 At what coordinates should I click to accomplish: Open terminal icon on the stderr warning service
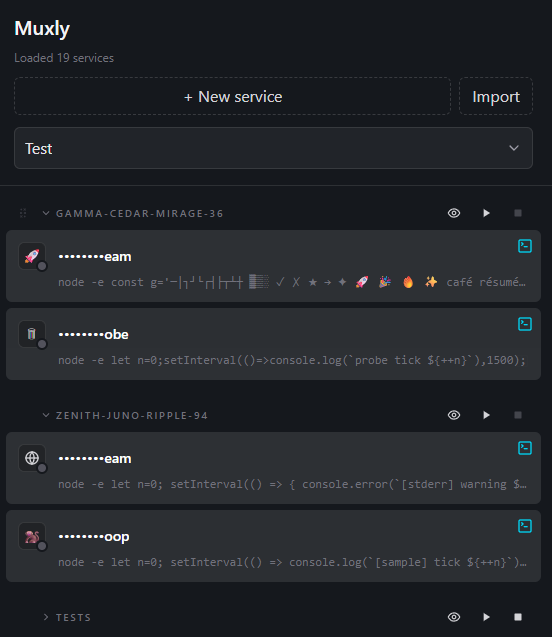[525, 448]
